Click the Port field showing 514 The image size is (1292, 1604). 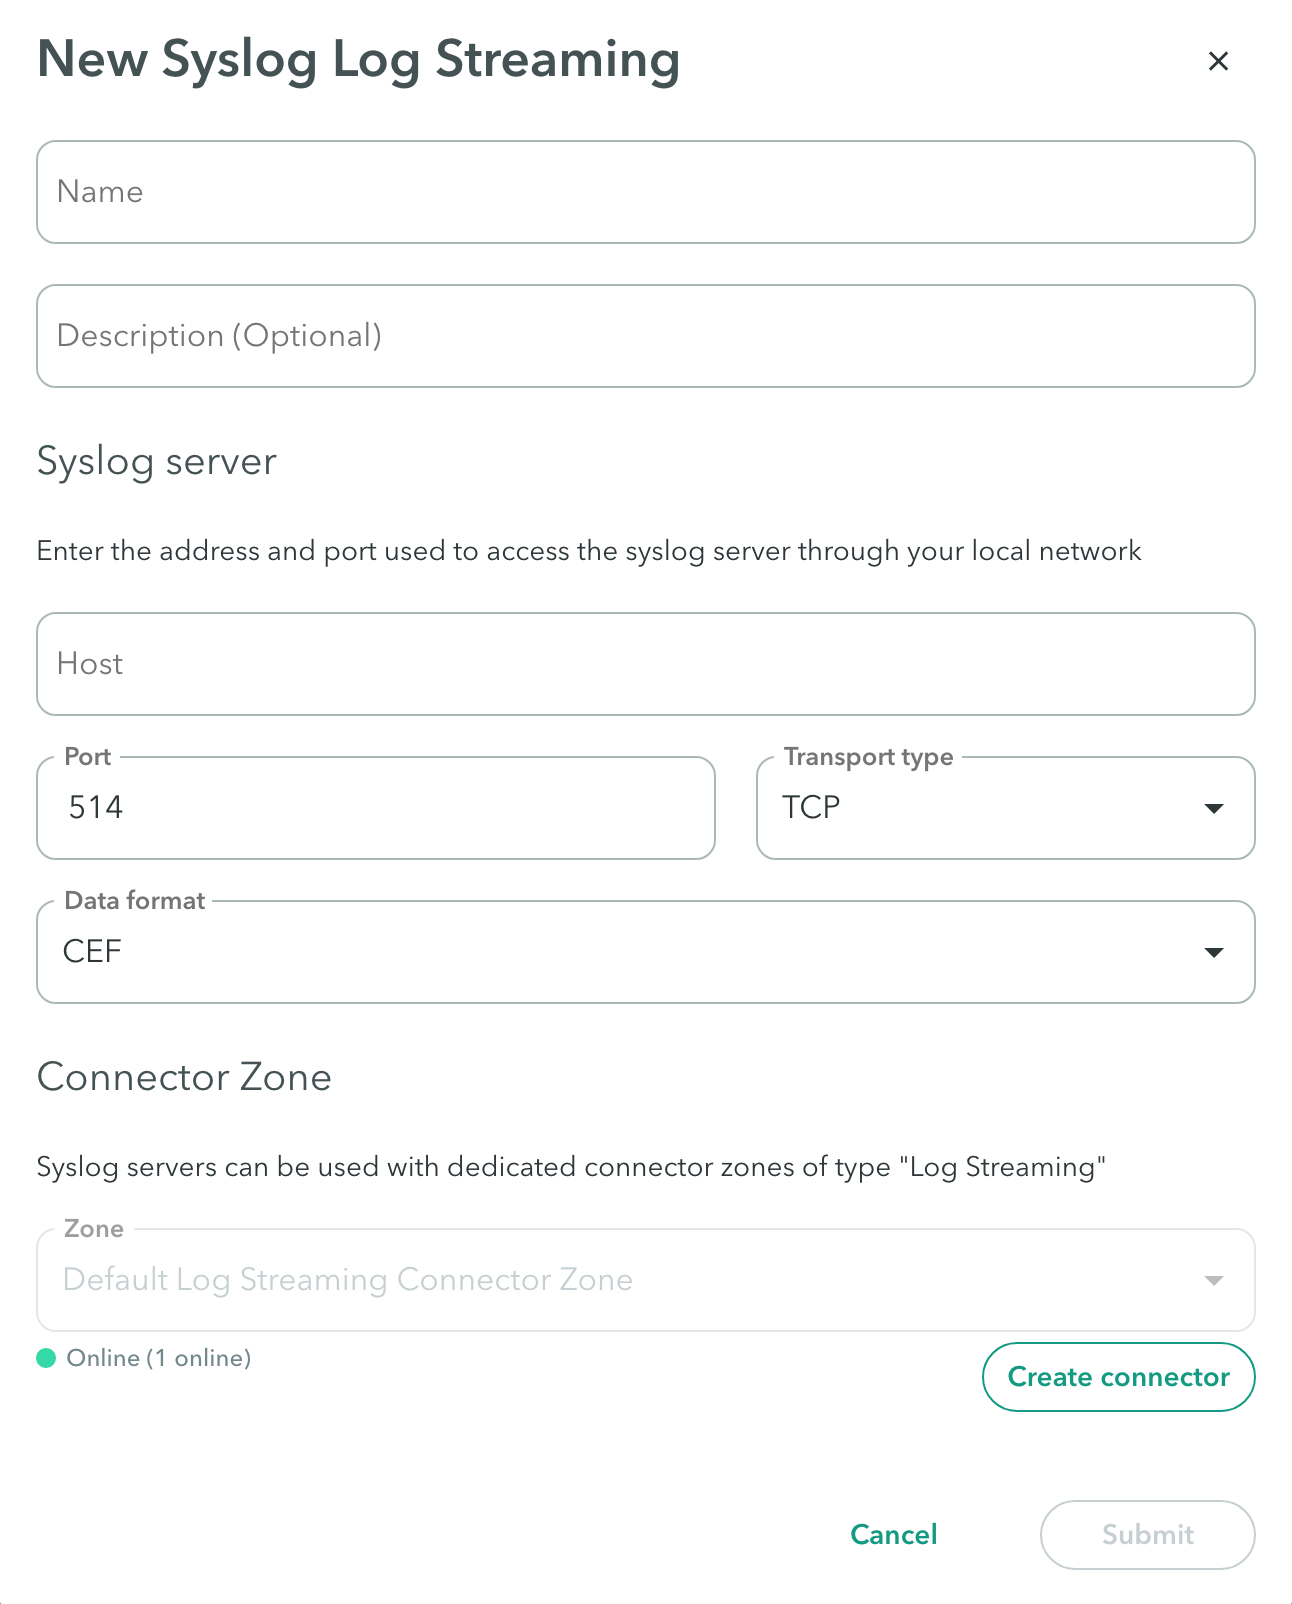[x=375, y=808]
